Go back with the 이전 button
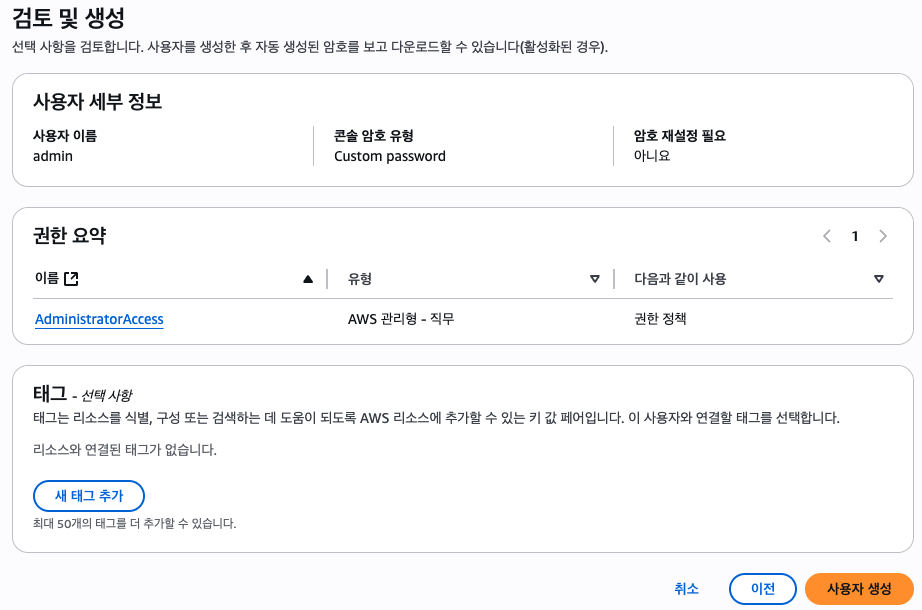The width and height of the screenshot is (922, 610). [x=763, y=589]
